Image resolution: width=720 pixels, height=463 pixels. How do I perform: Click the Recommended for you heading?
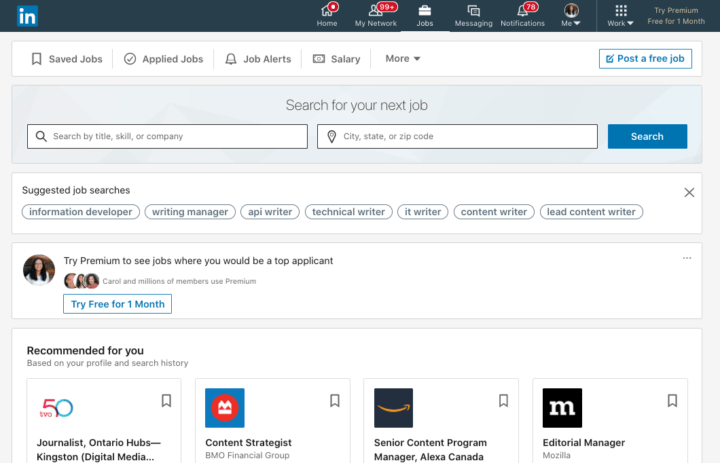click(85, 350)
